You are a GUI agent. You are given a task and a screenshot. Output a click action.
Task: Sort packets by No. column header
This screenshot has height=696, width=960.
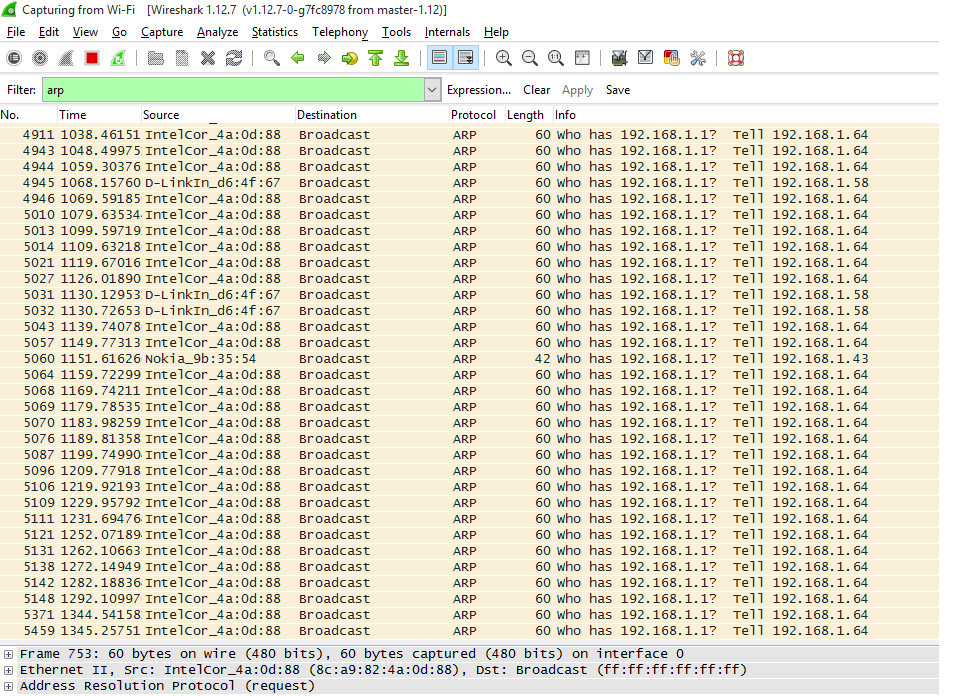28,115
